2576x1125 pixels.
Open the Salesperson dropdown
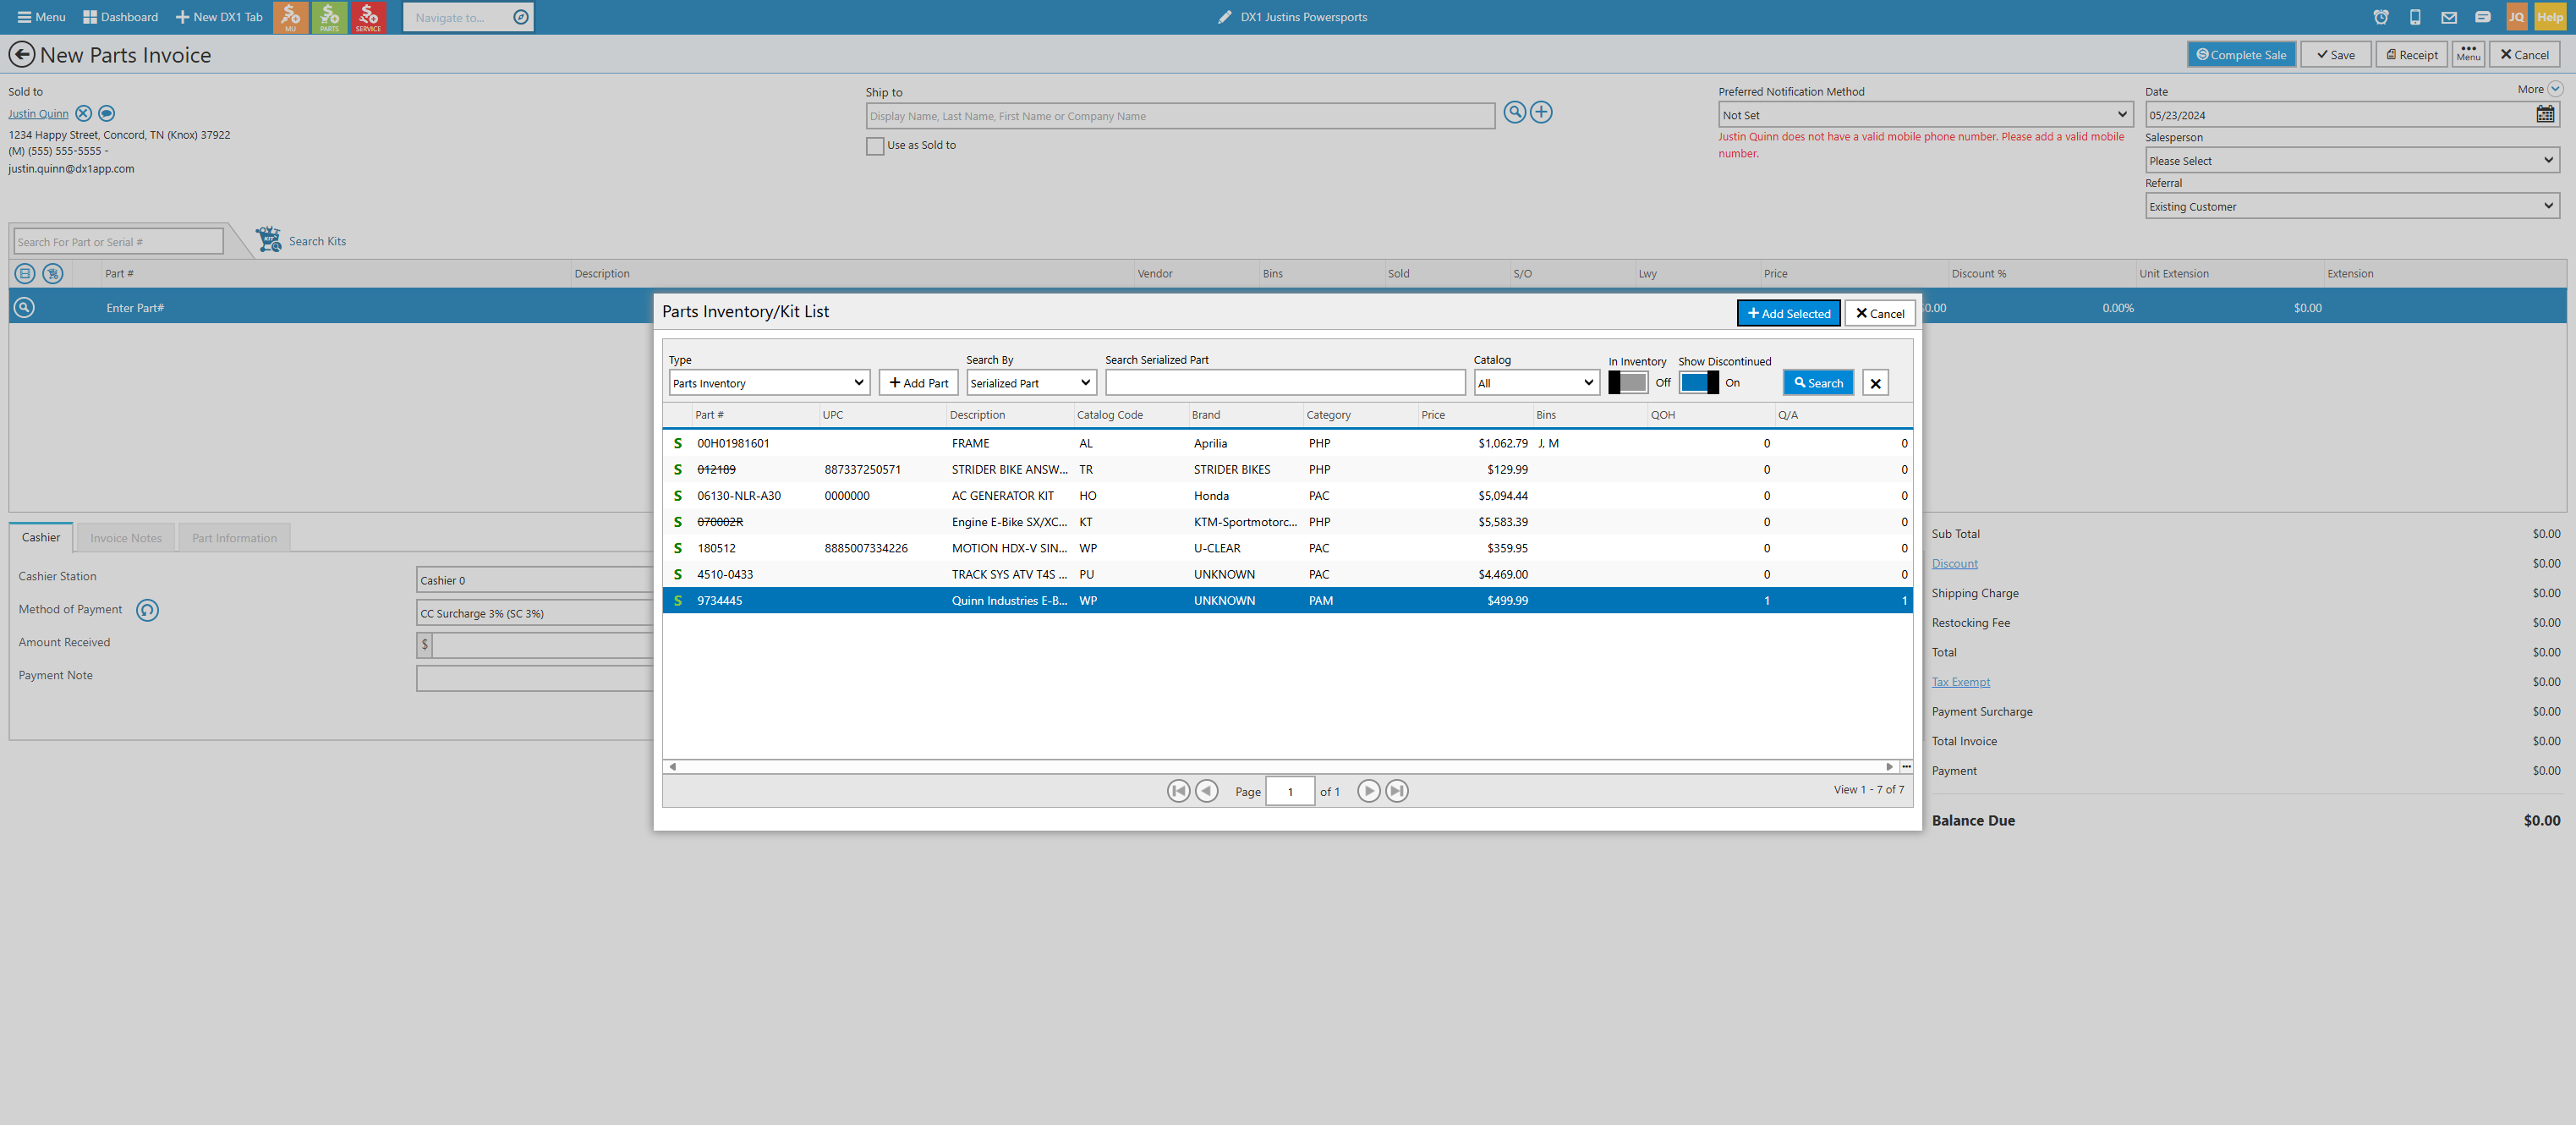tap(2352, 160)
